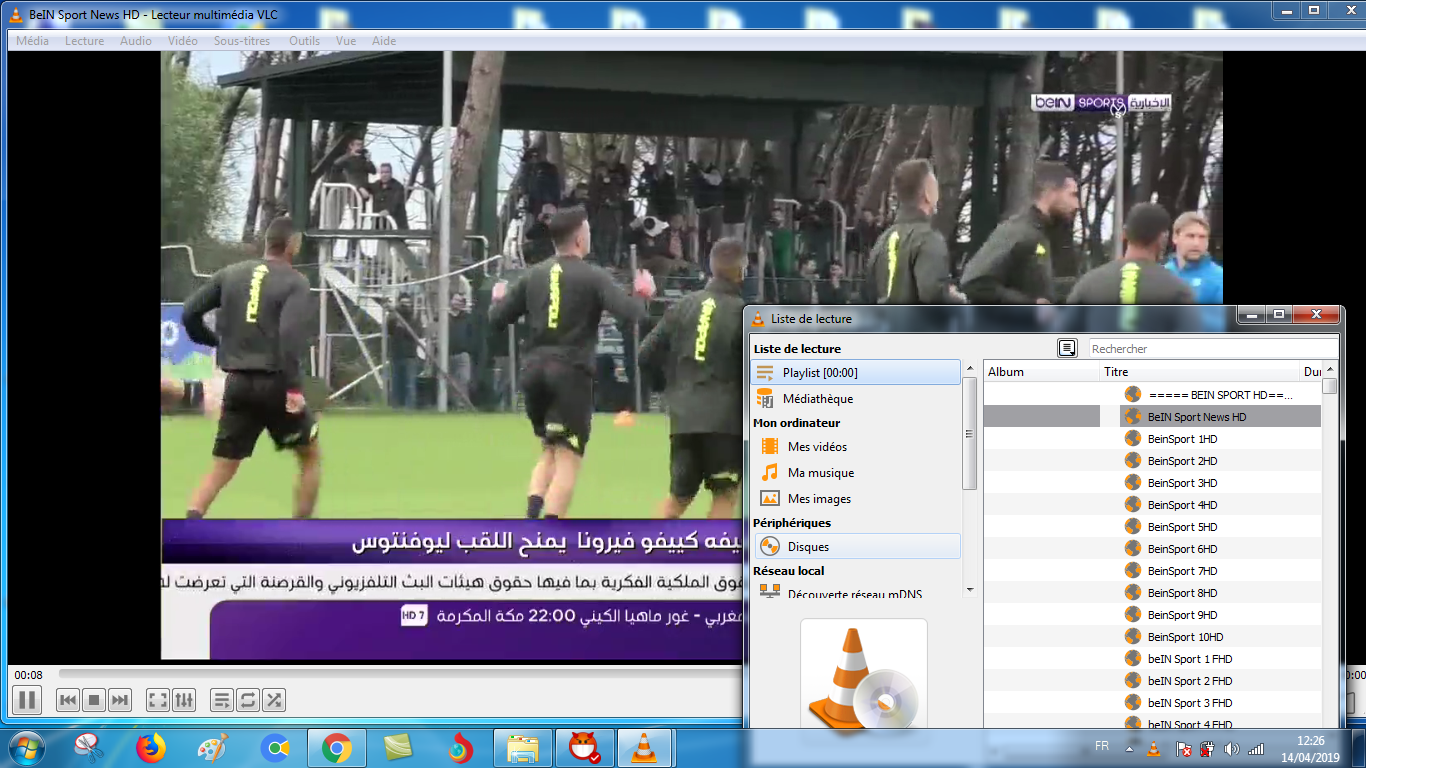Image resolution: width=1446 pixels, height=768 pixels.
Task: Toggle fullscreen video mode
Action: click(x=158, y=700)
